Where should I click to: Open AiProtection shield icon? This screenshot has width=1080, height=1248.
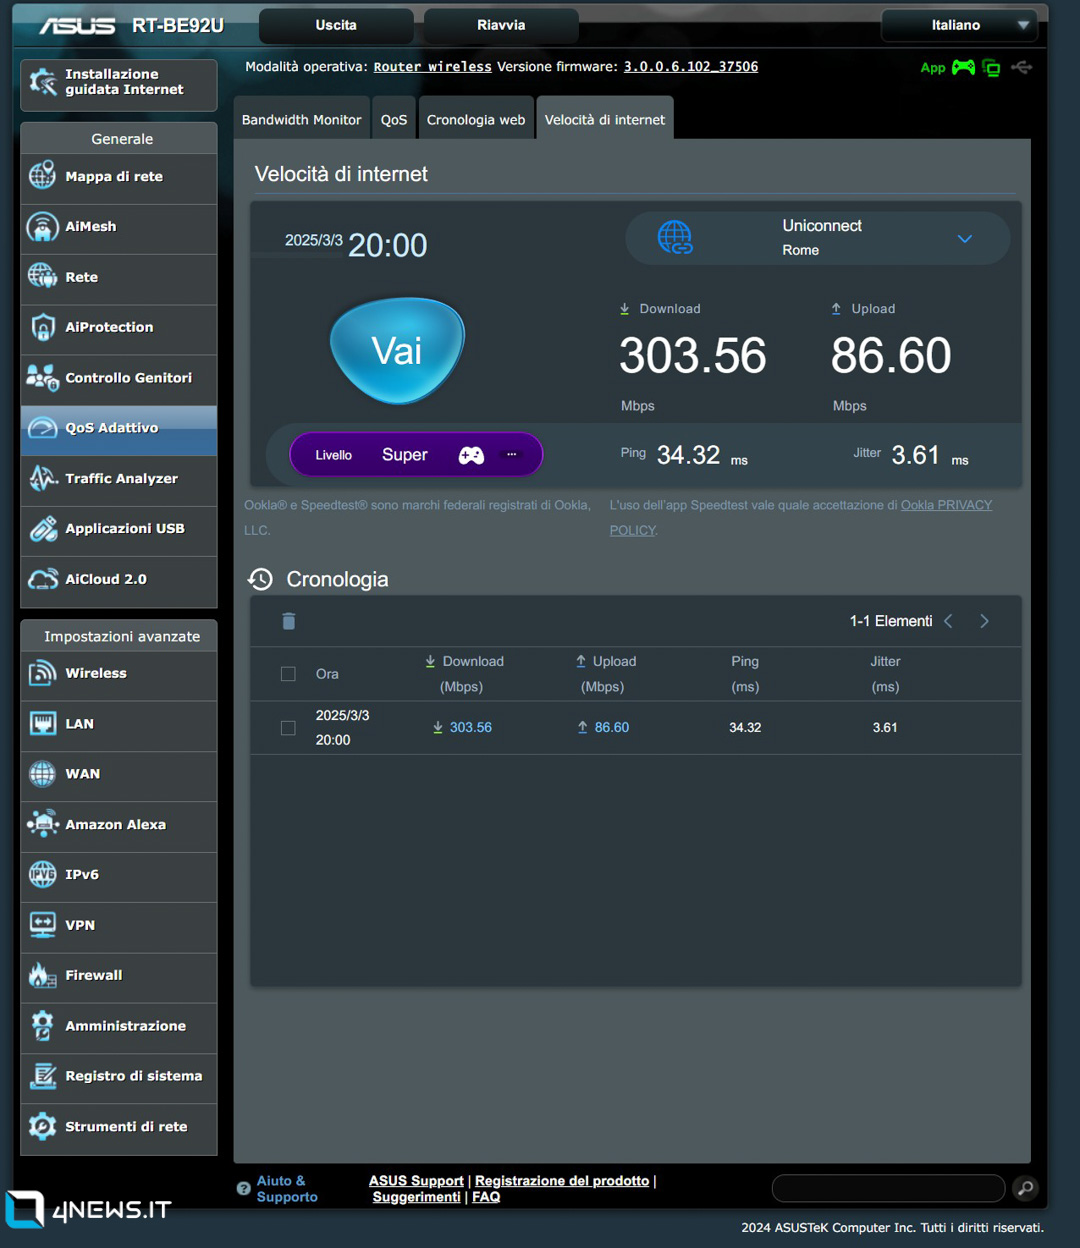[x=42, y=326]
